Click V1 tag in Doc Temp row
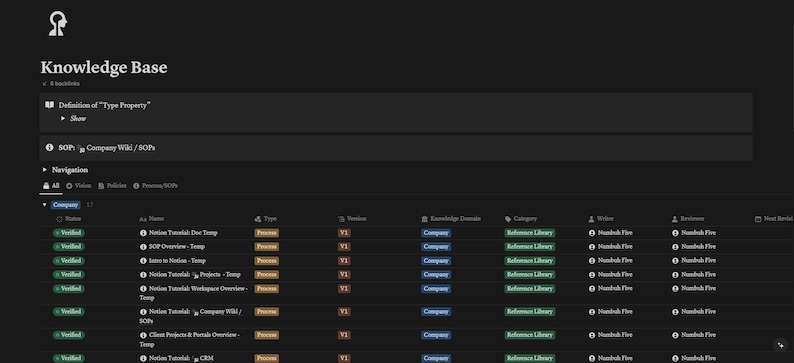 (344, 233)
